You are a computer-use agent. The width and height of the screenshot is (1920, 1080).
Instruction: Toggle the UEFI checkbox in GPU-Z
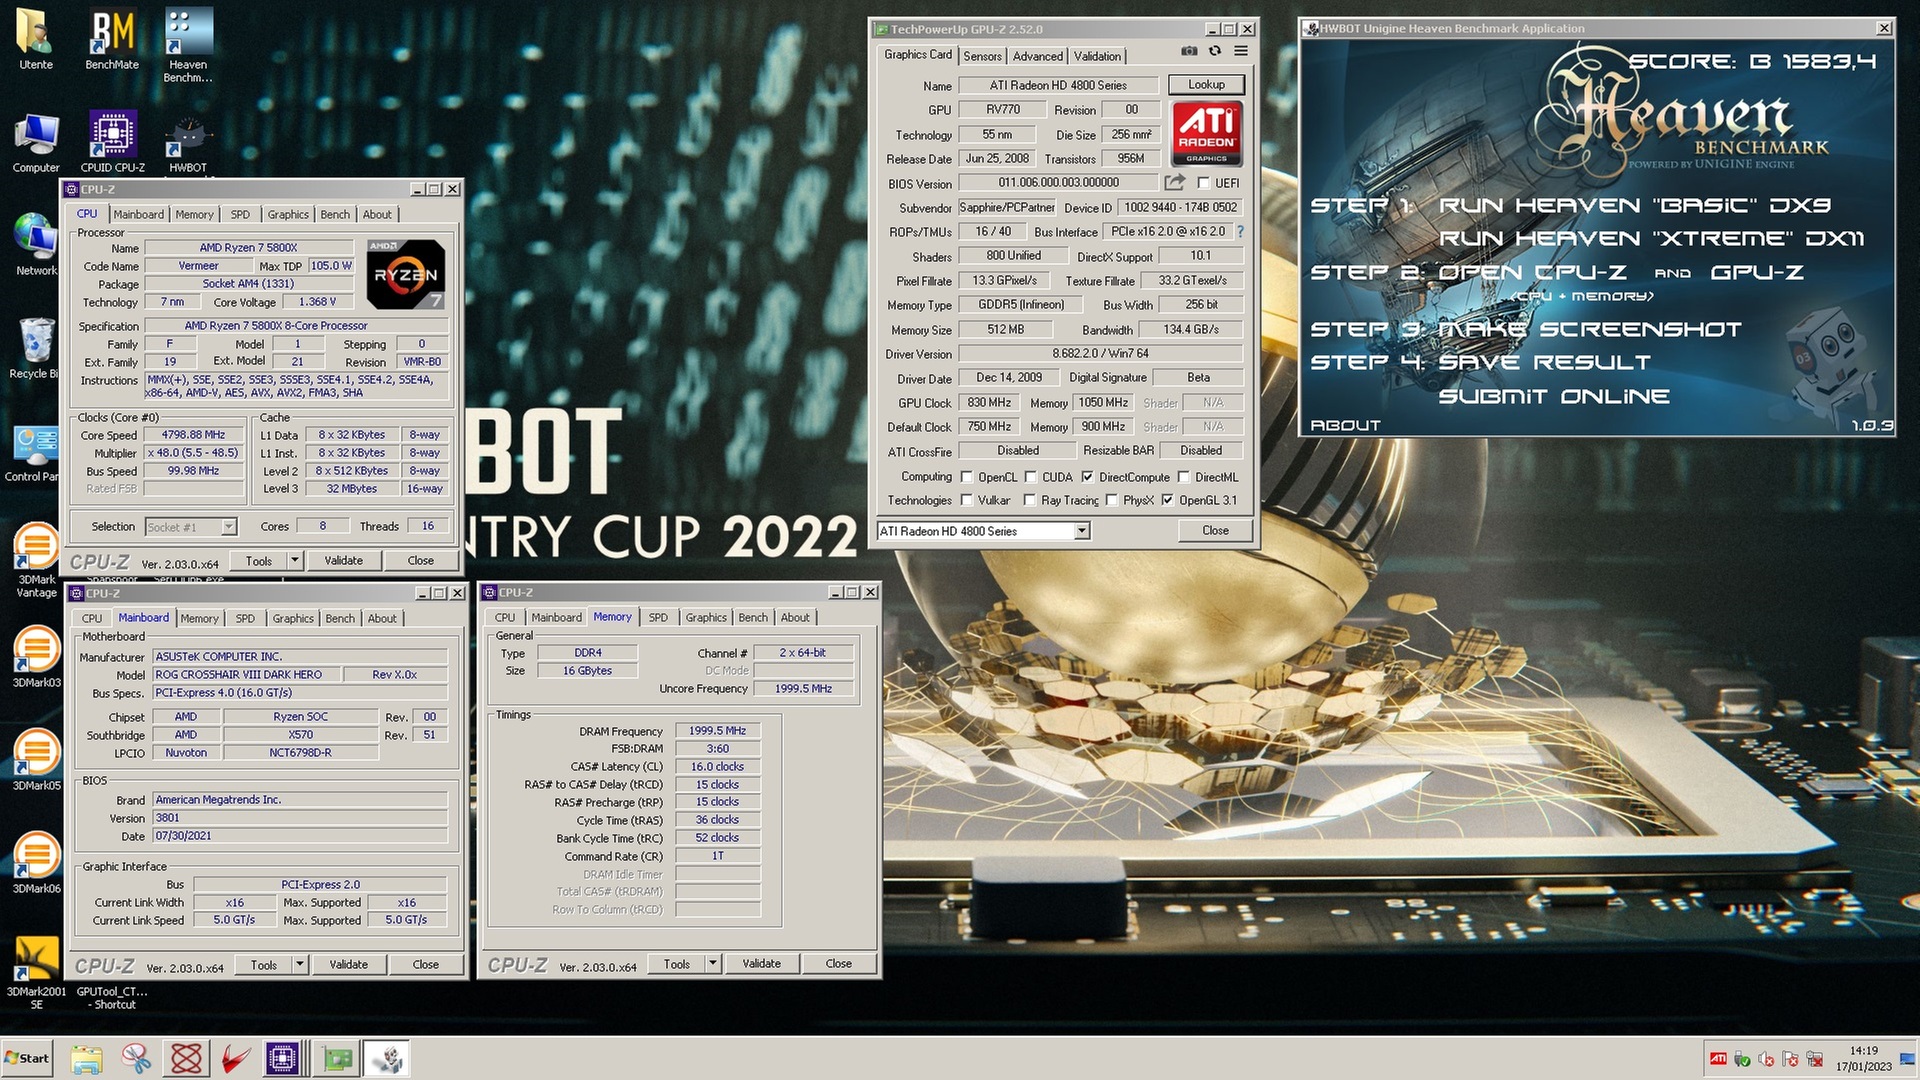click(1203, 183)
